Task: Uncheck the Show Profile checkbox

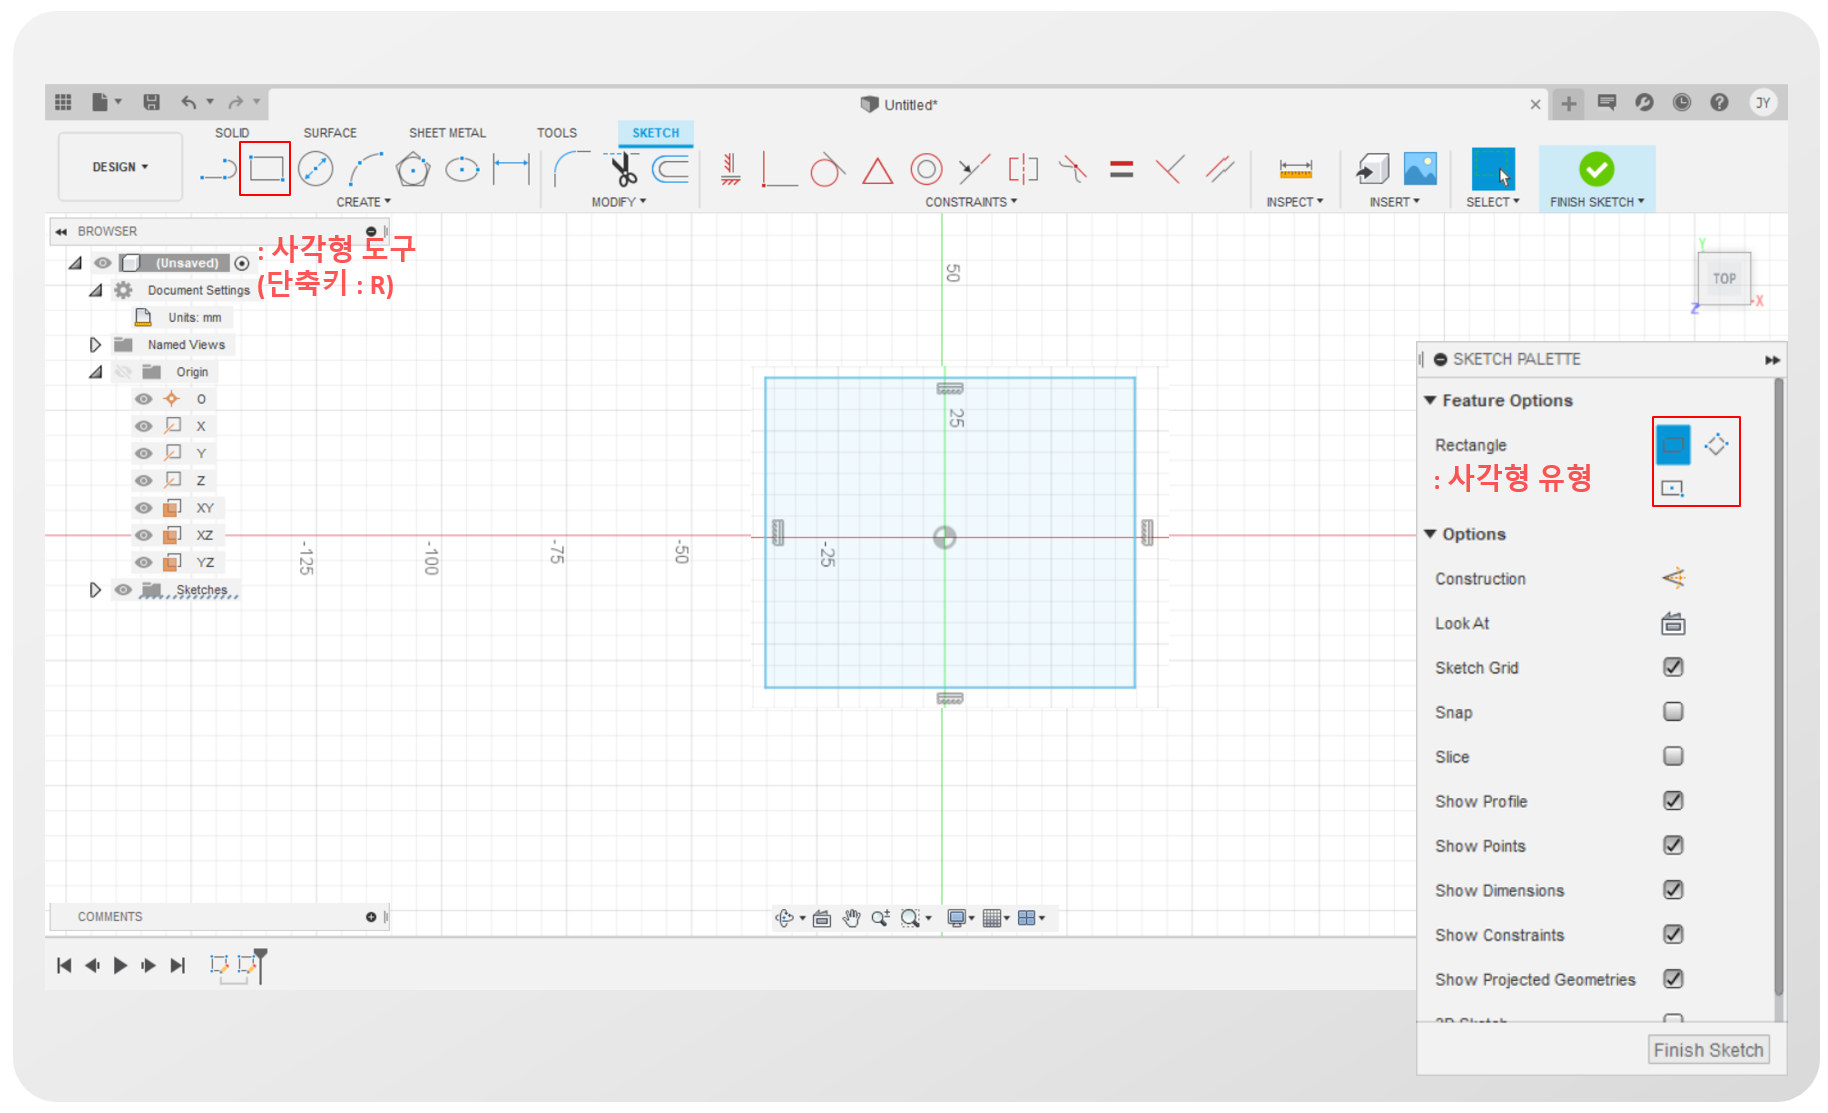Action: pos(1673,801)
